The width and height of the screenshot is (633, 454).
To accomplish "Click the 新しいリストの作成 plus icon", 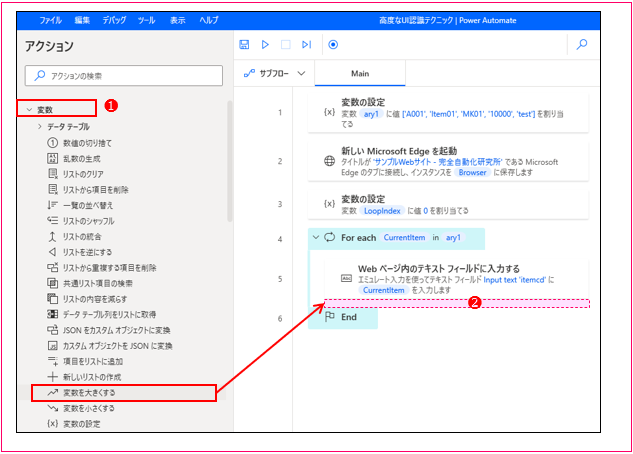I will tap(52, 377).
